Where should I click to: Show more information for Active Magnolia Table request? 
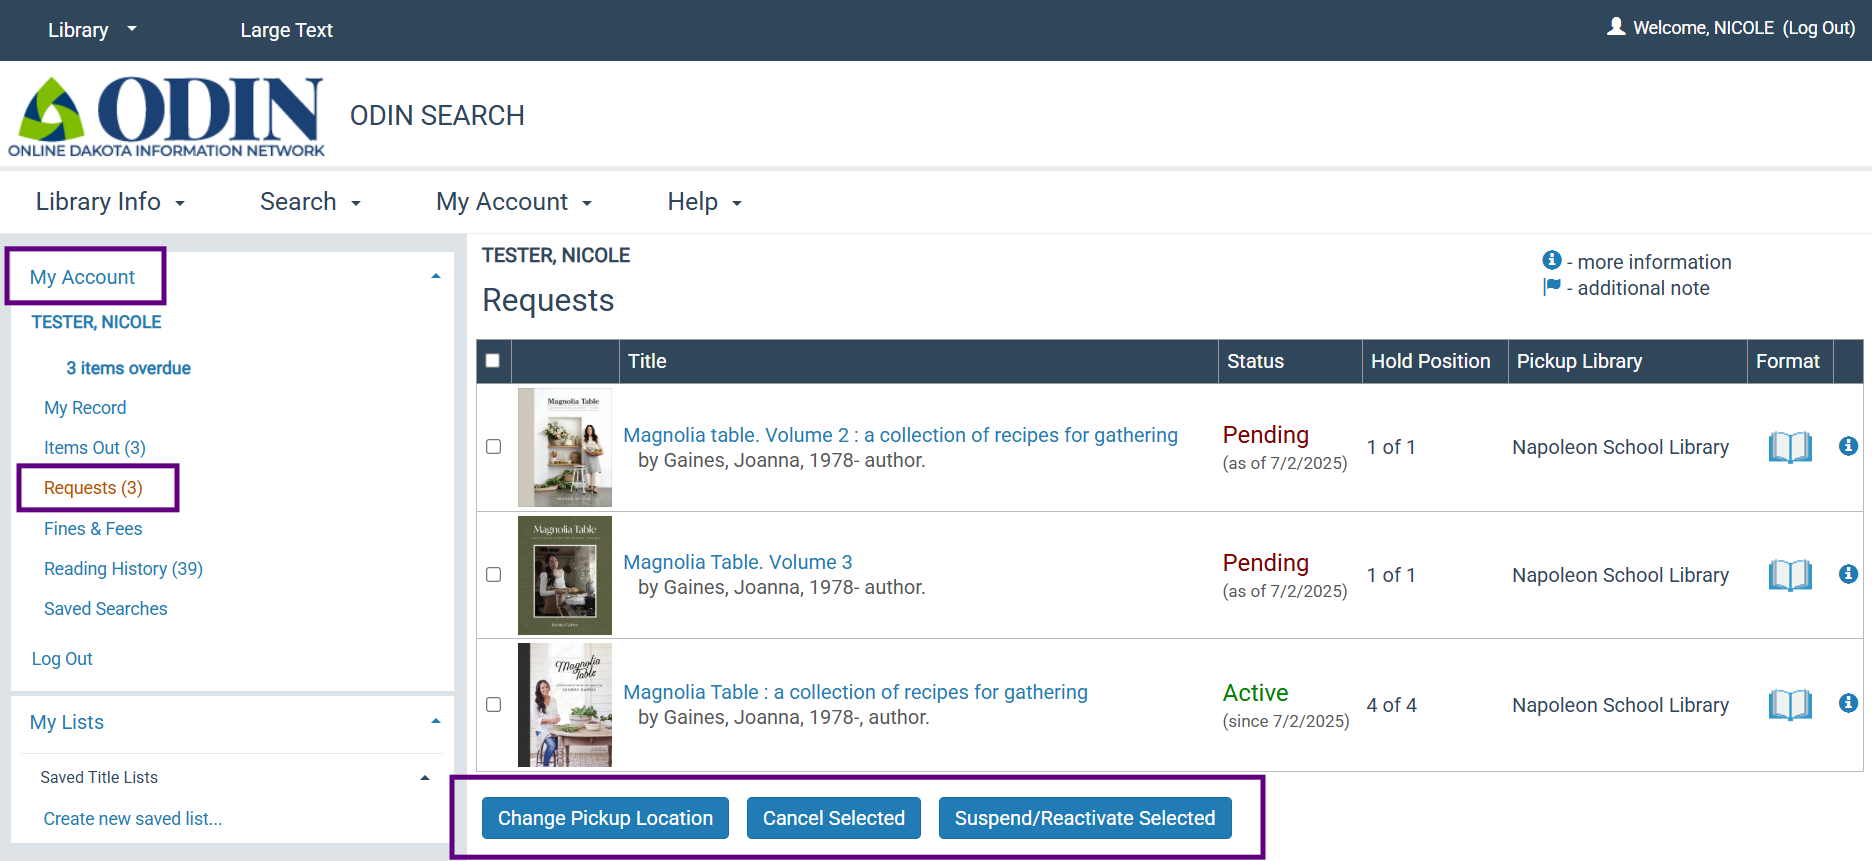click(x=1848, y=704)
